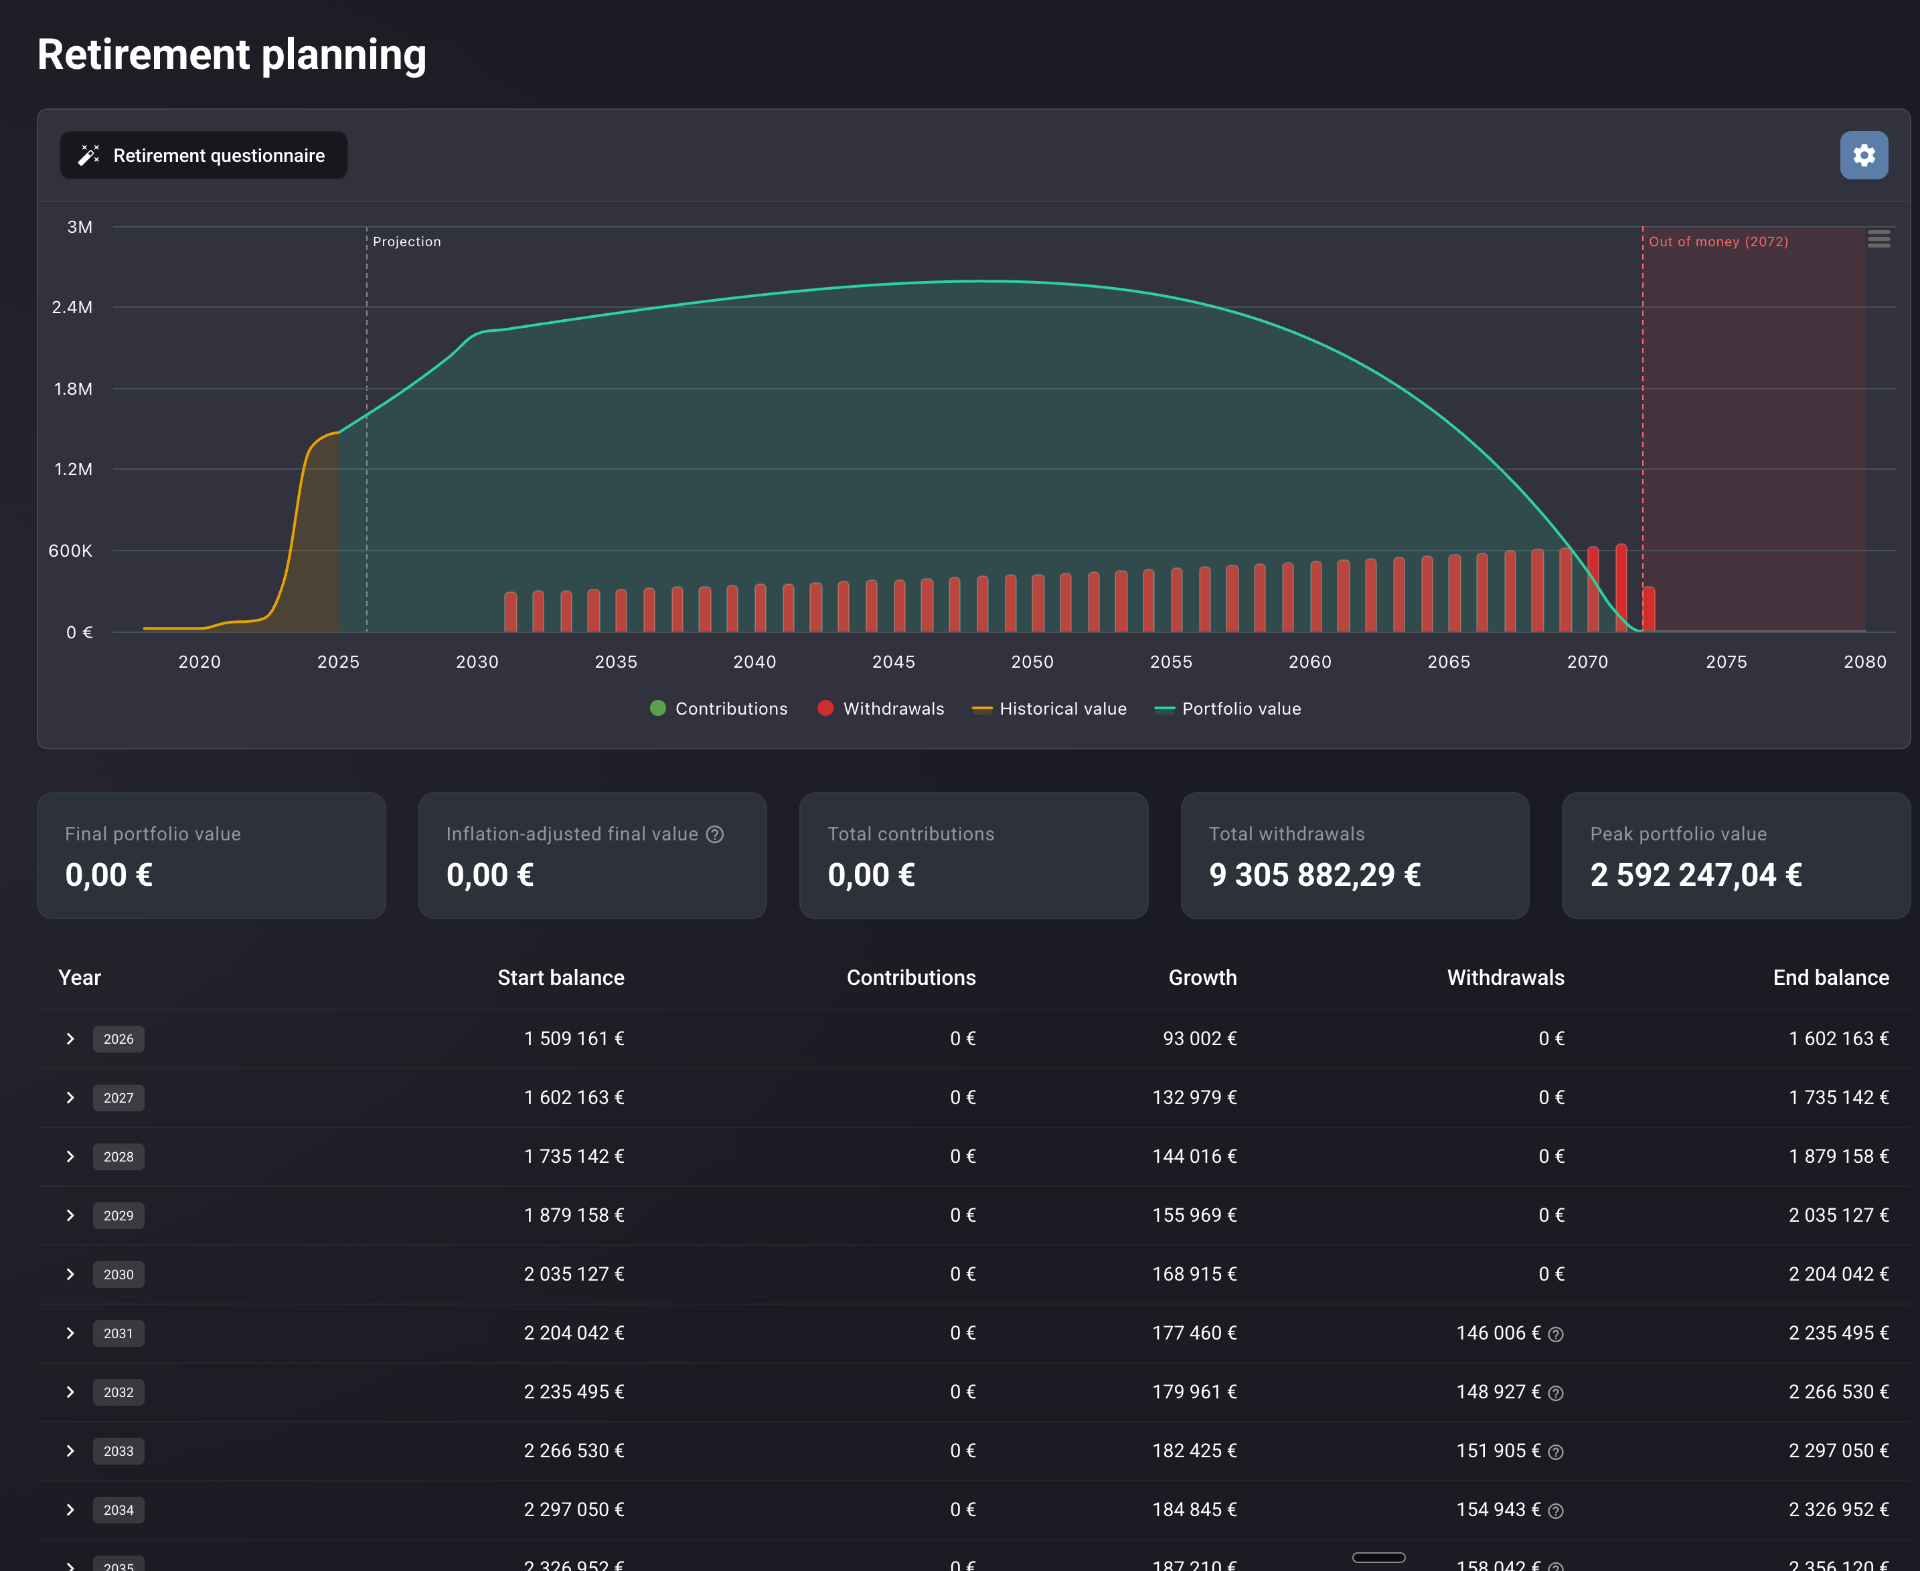Click the Total contributions card

pos(974,856)
